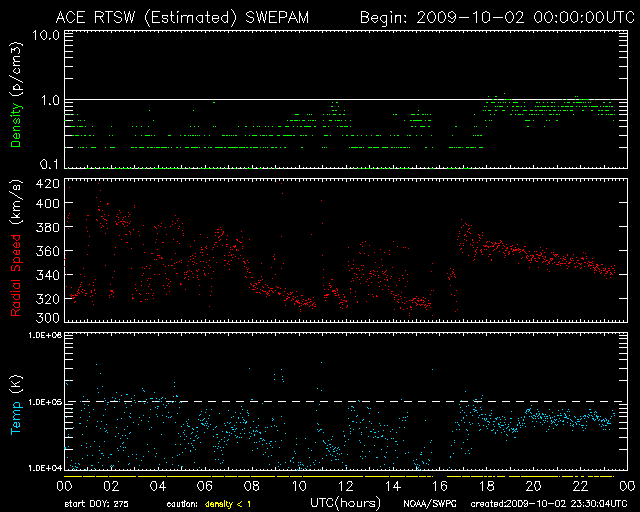Screen dimensions: 640x512
Task: Click the '(km/s)' unit label
Action: pos(16,203)
